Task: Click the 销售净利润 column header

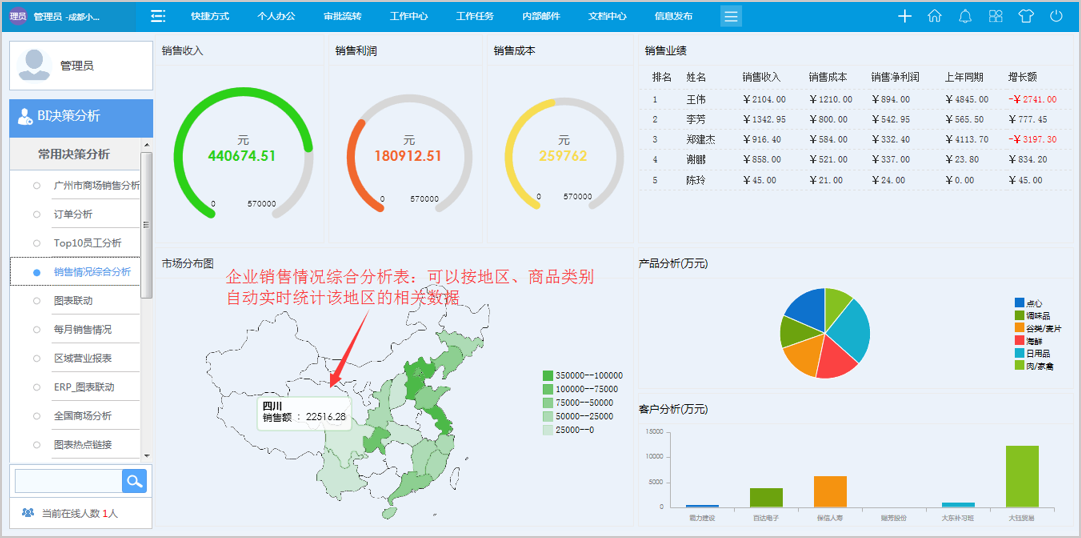Action: click(x=895, y=77)
